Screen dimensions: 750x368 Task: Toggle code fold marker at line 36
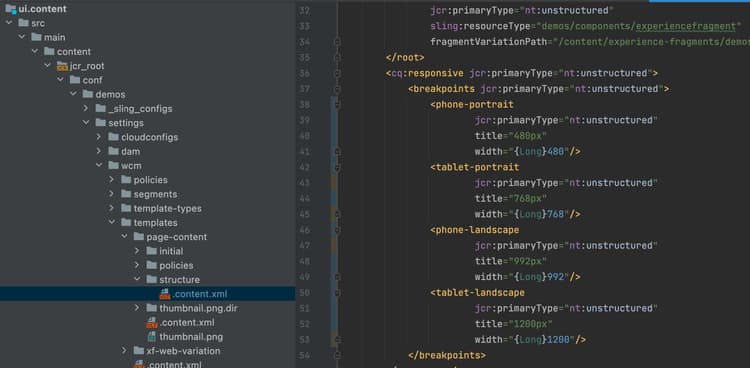pyautogui.click(x=337, y=73)
